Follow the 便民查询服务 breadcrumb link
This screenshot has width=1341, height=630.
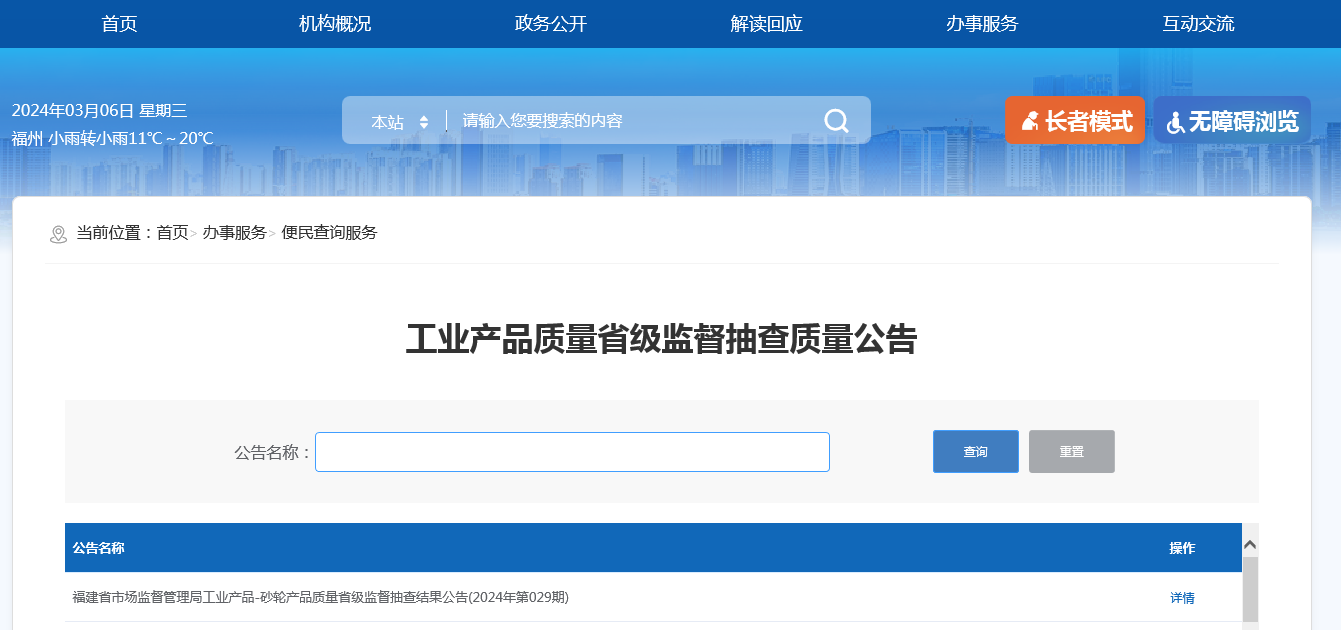329,233
